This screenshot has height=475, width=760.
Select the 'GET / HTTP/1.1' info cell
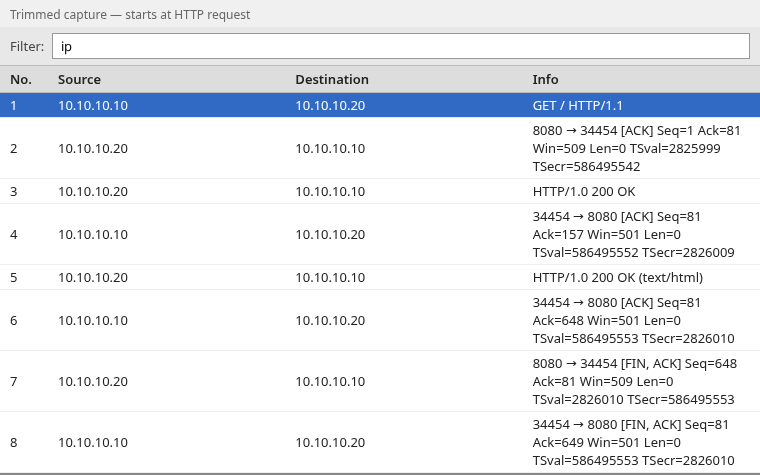click(x=577, y=106)
